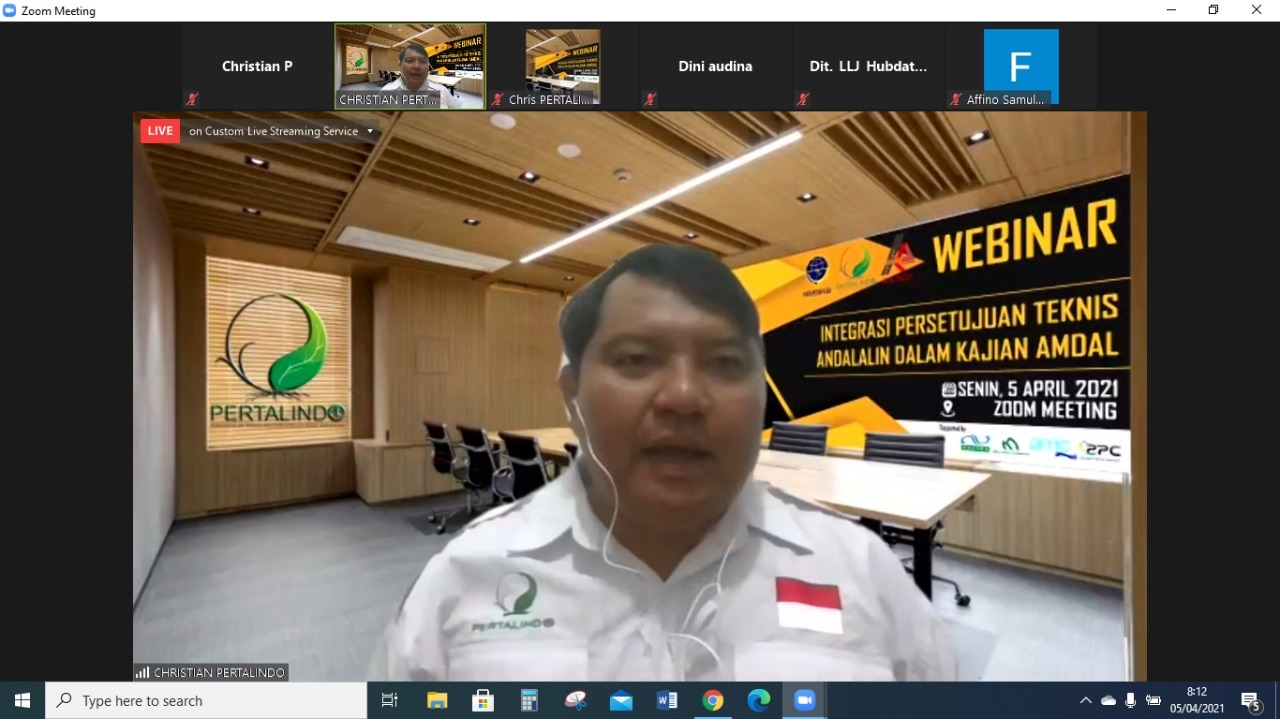Click the red LIVE indicator badge
1280x719 pixels.
click(x=160, y=131)
